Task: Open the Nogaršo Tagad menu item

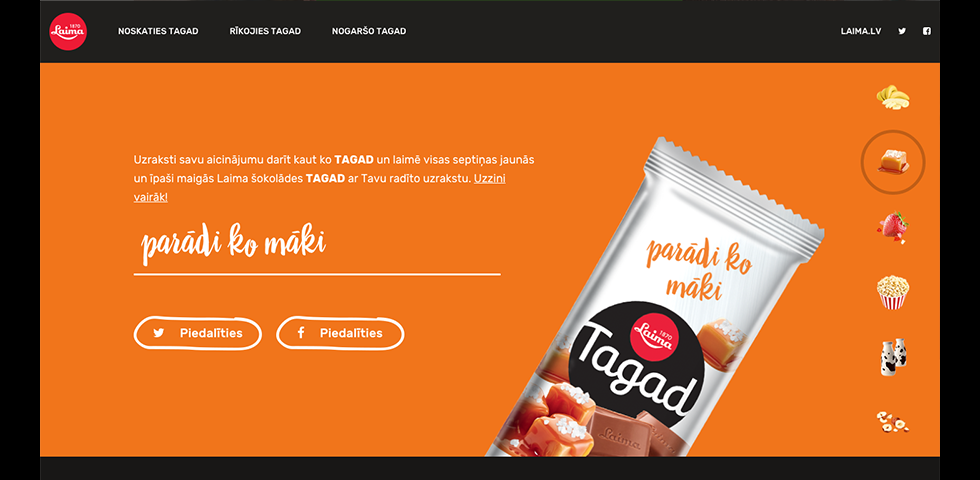Action: pyautogui.click(x=369, y=31)
